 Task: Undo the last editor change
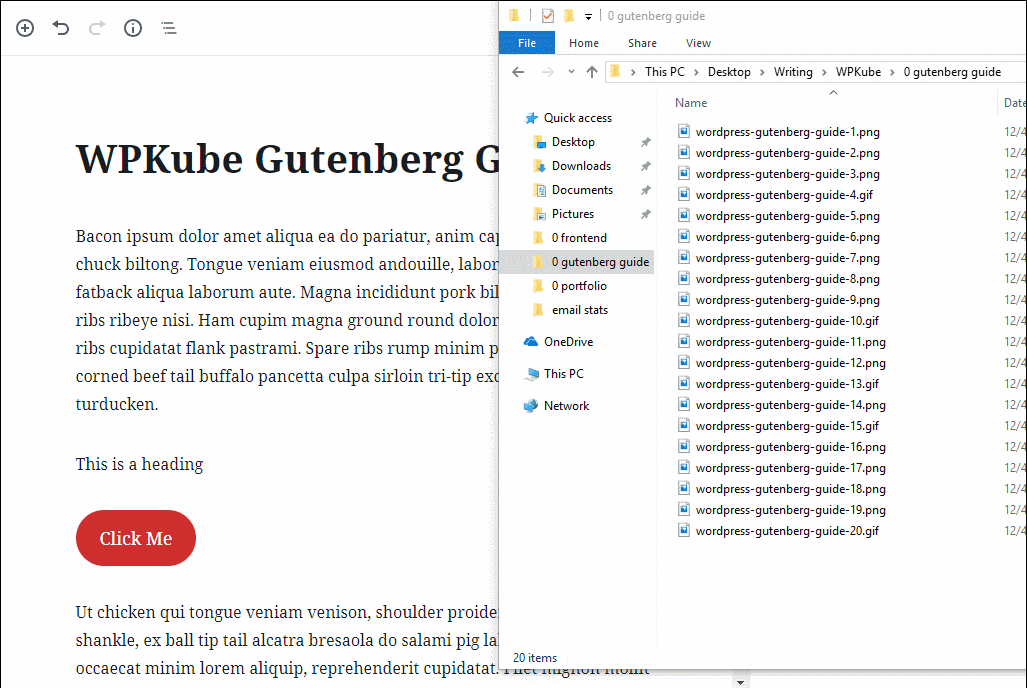click(61, 28)
